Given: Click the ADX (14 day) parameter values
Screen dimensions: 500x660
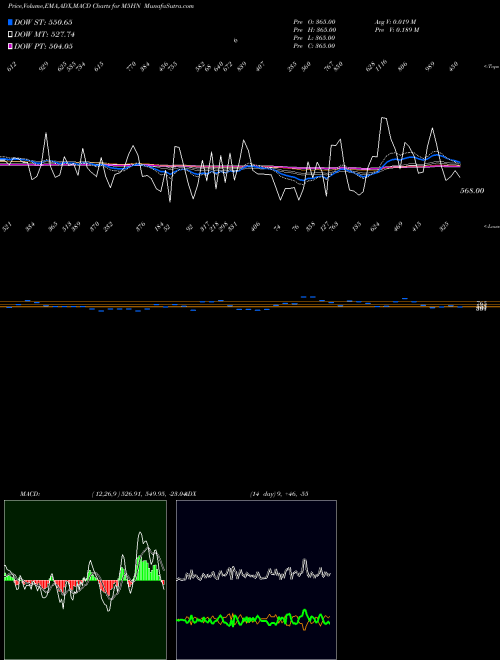Looking at the screenshot, I should tap(279, 494).
